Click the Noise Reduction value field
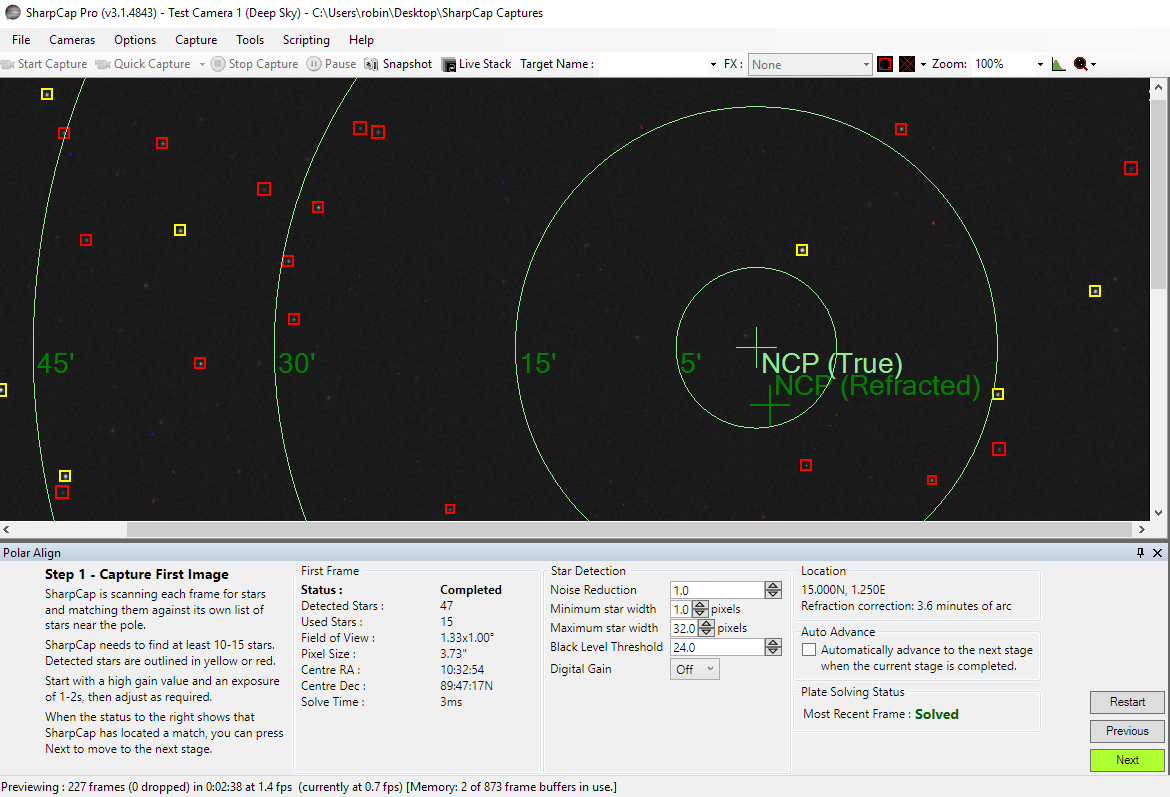This screenshot has height=797, width=1170. tap(717, 590)
